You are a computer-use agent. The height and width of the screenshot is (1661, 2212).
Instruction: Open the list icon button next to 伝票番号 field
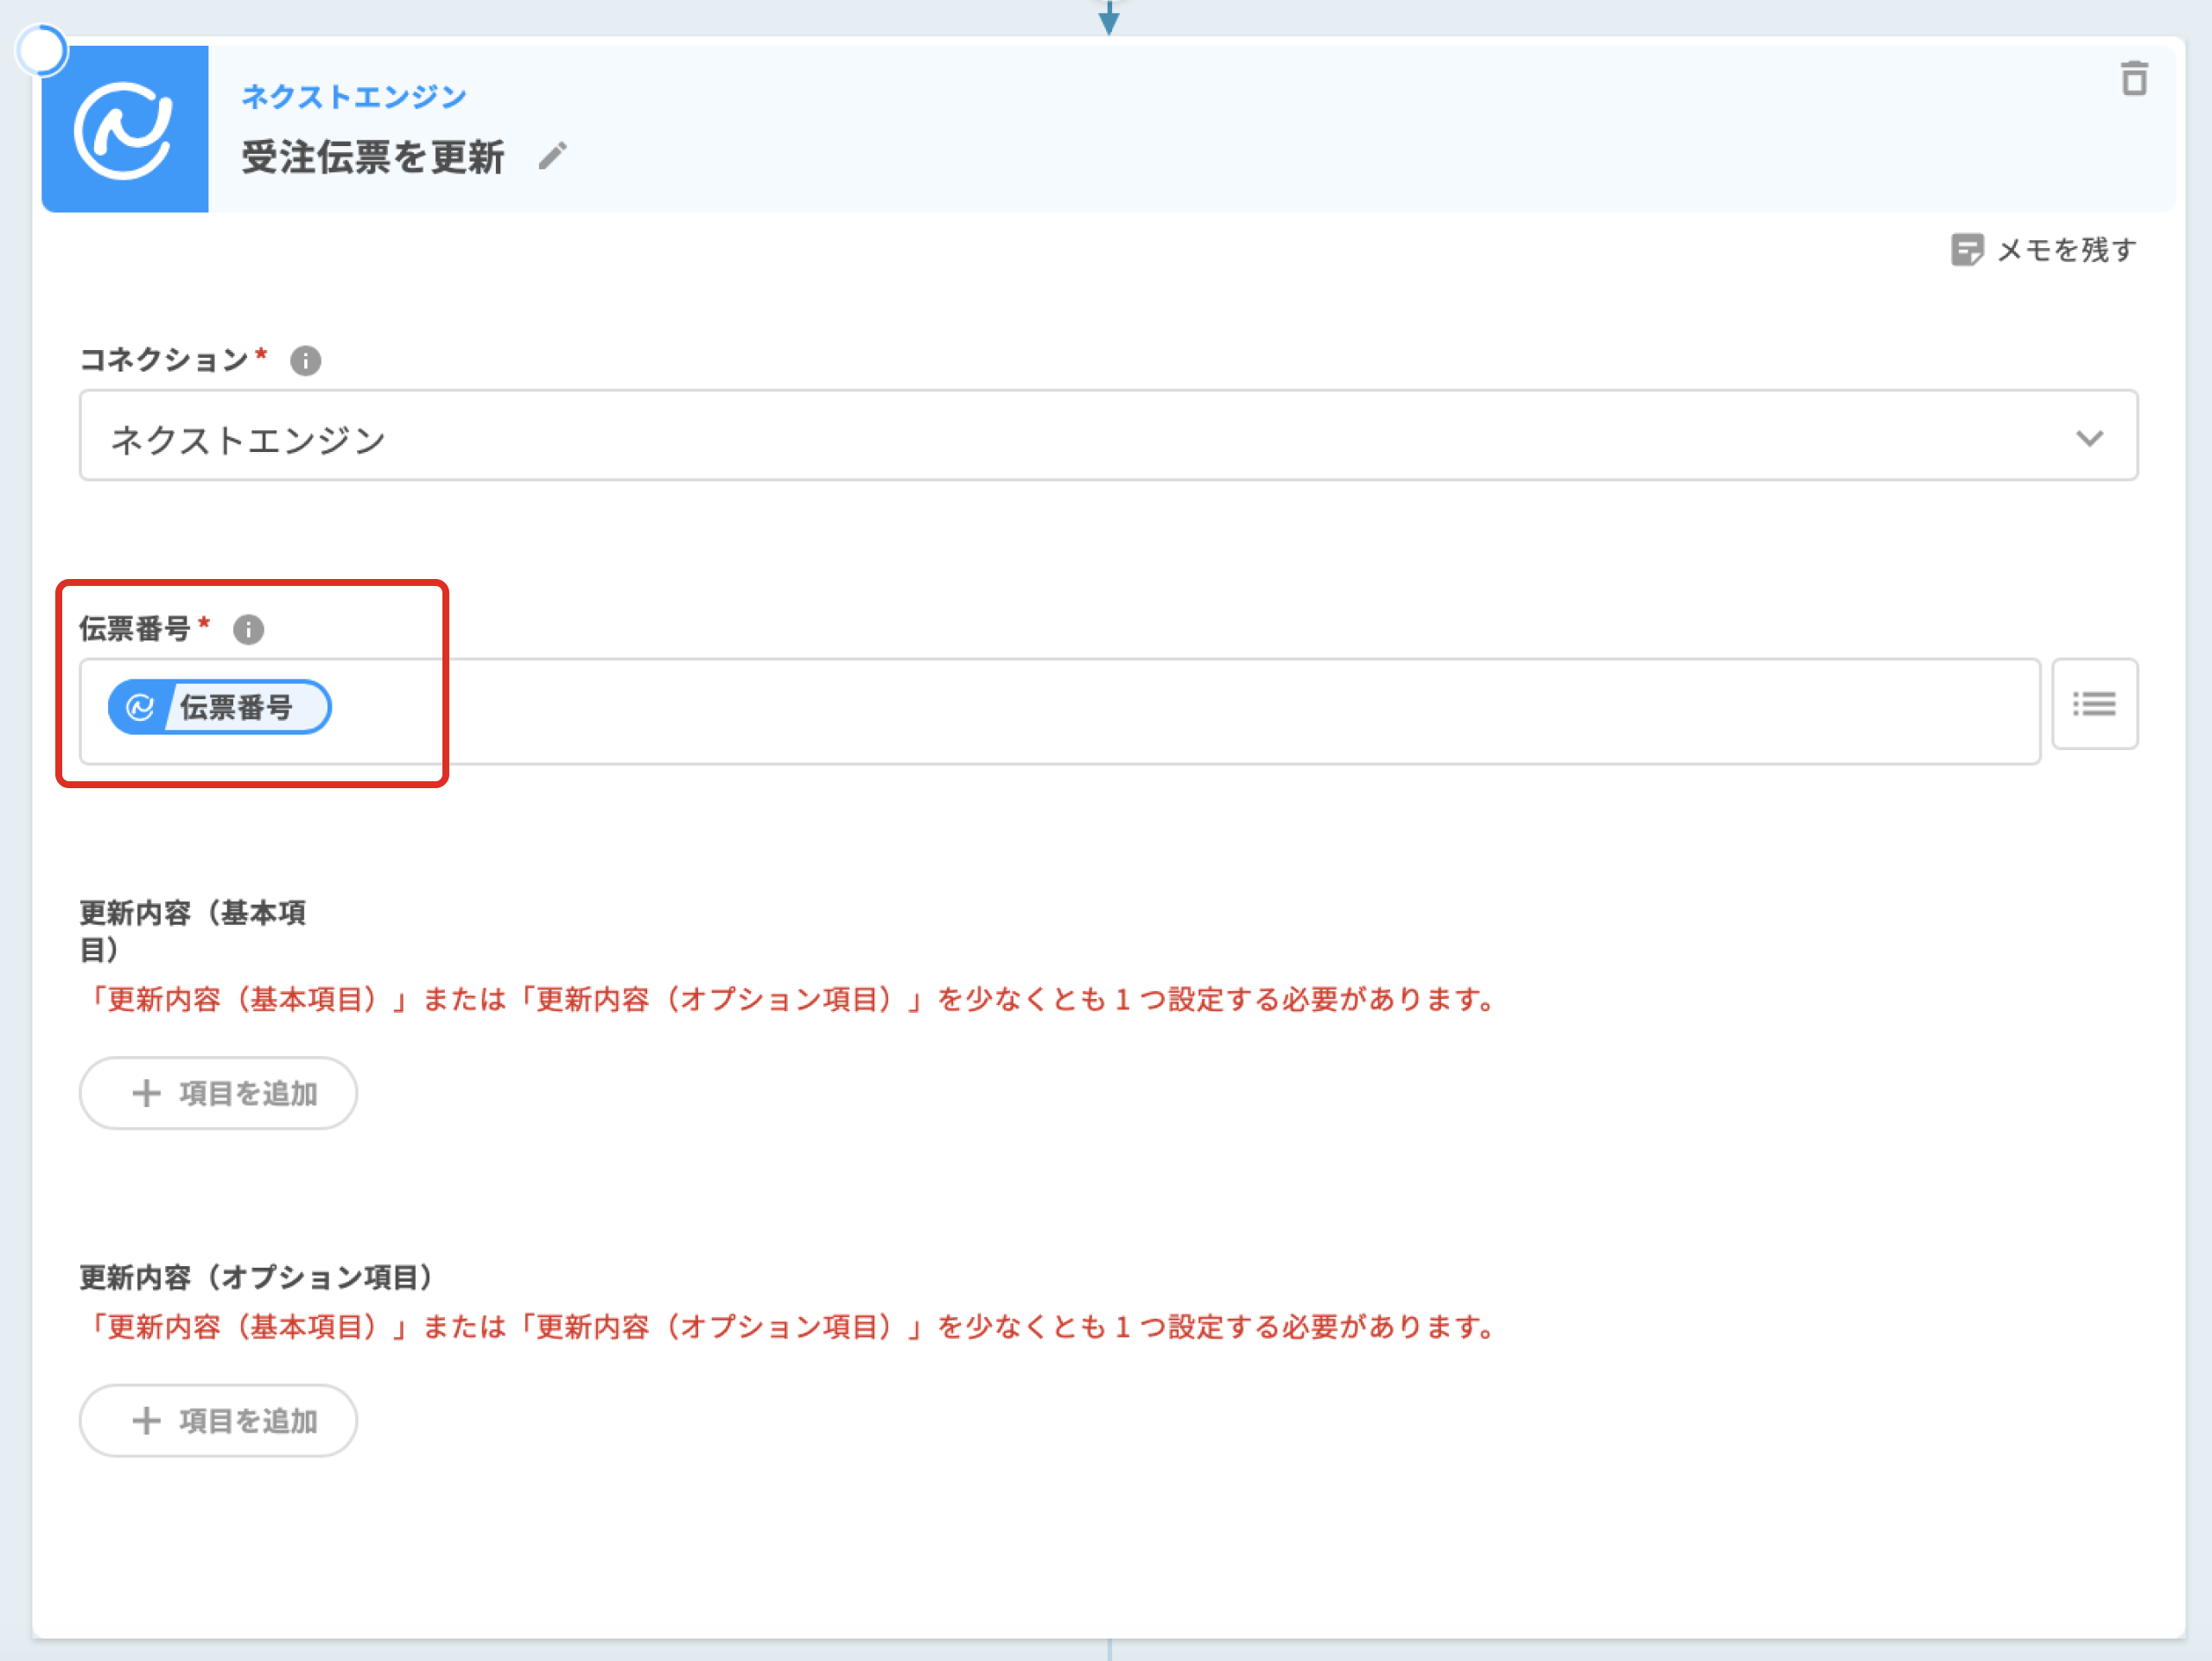(2094, 704)
